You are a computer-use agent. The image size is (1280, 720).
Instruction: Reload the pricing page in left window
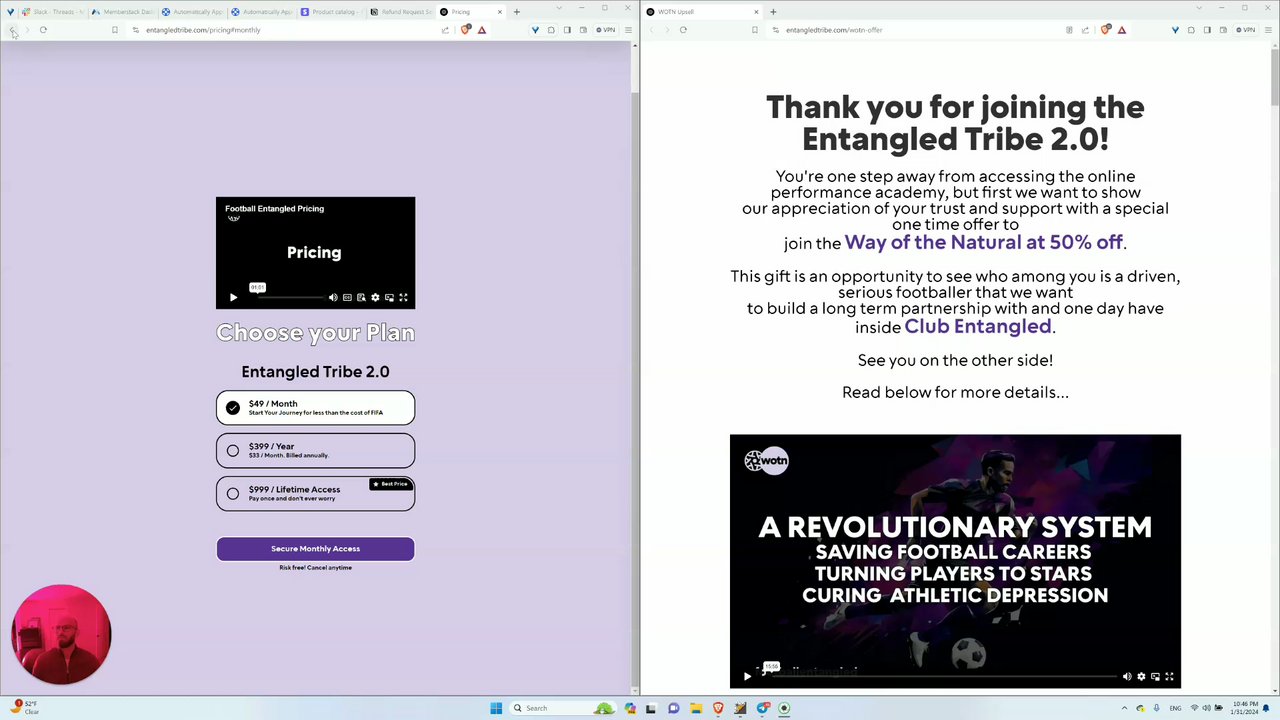pos(43,30)
